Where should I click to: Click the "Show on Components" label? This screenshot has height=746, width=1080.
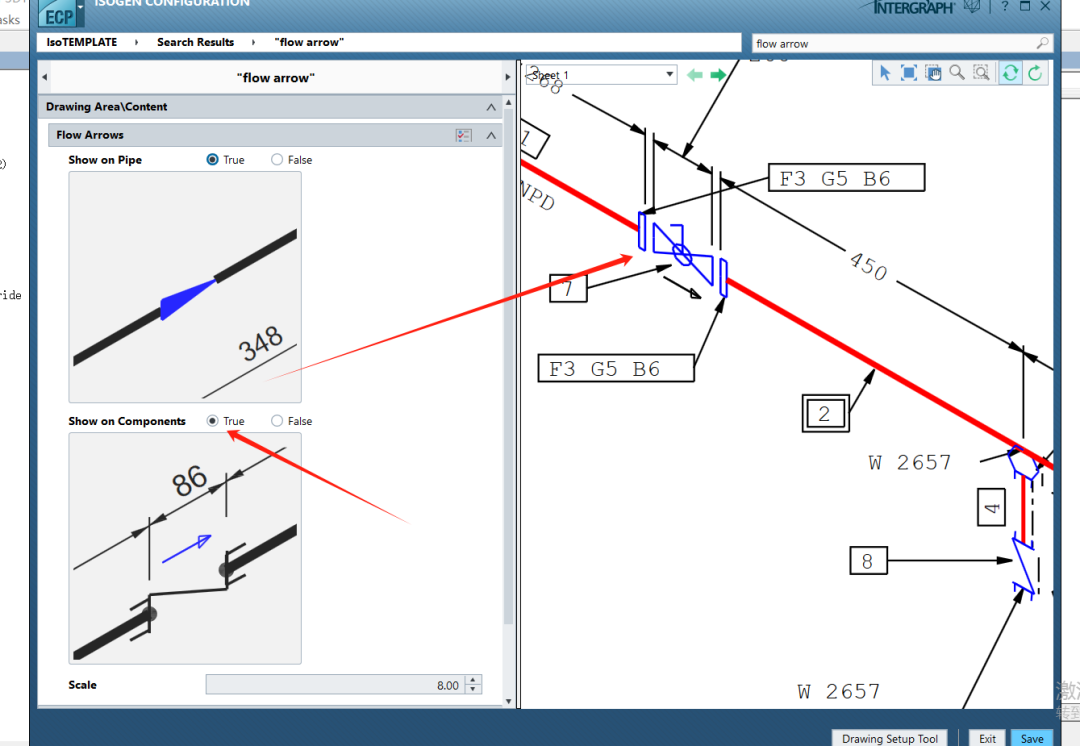[127, 421]
